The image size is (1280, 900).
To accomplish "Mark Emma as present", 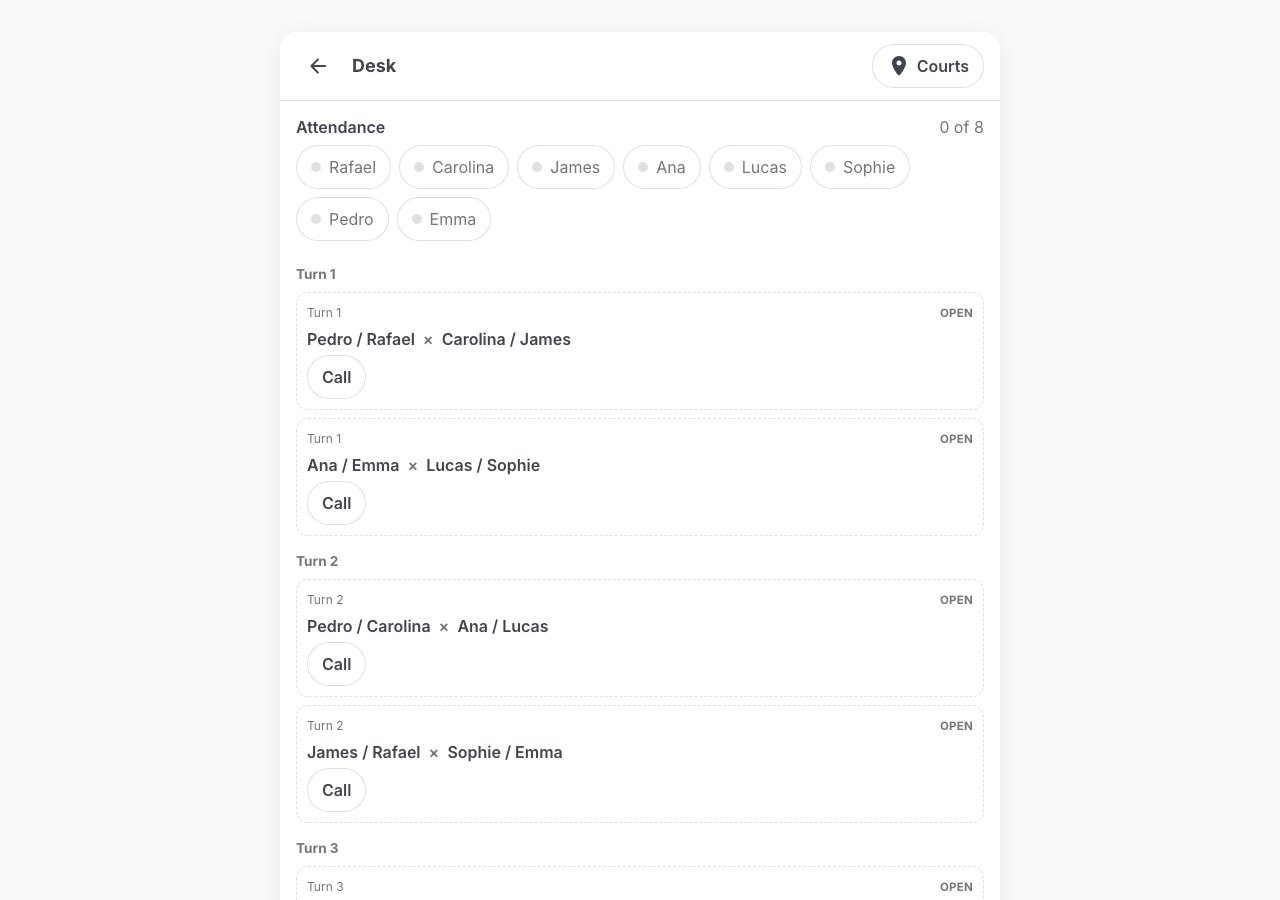I will click(x=444, y=219).
